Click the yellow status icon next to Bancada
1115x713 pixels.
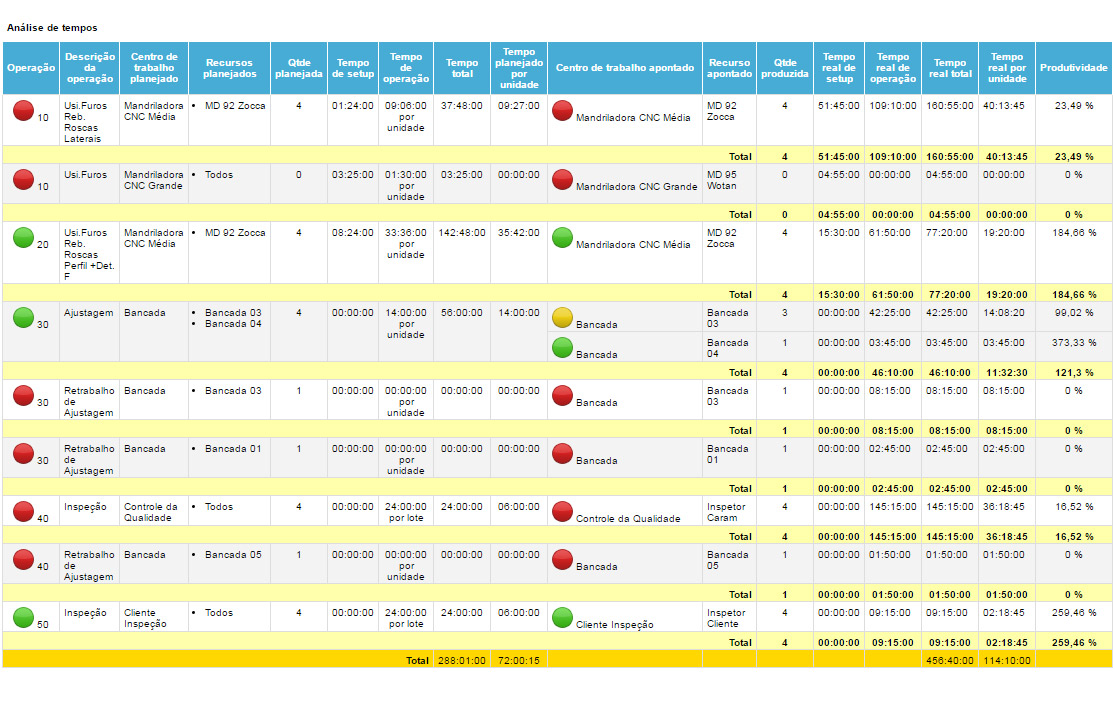tap(562, 318)
